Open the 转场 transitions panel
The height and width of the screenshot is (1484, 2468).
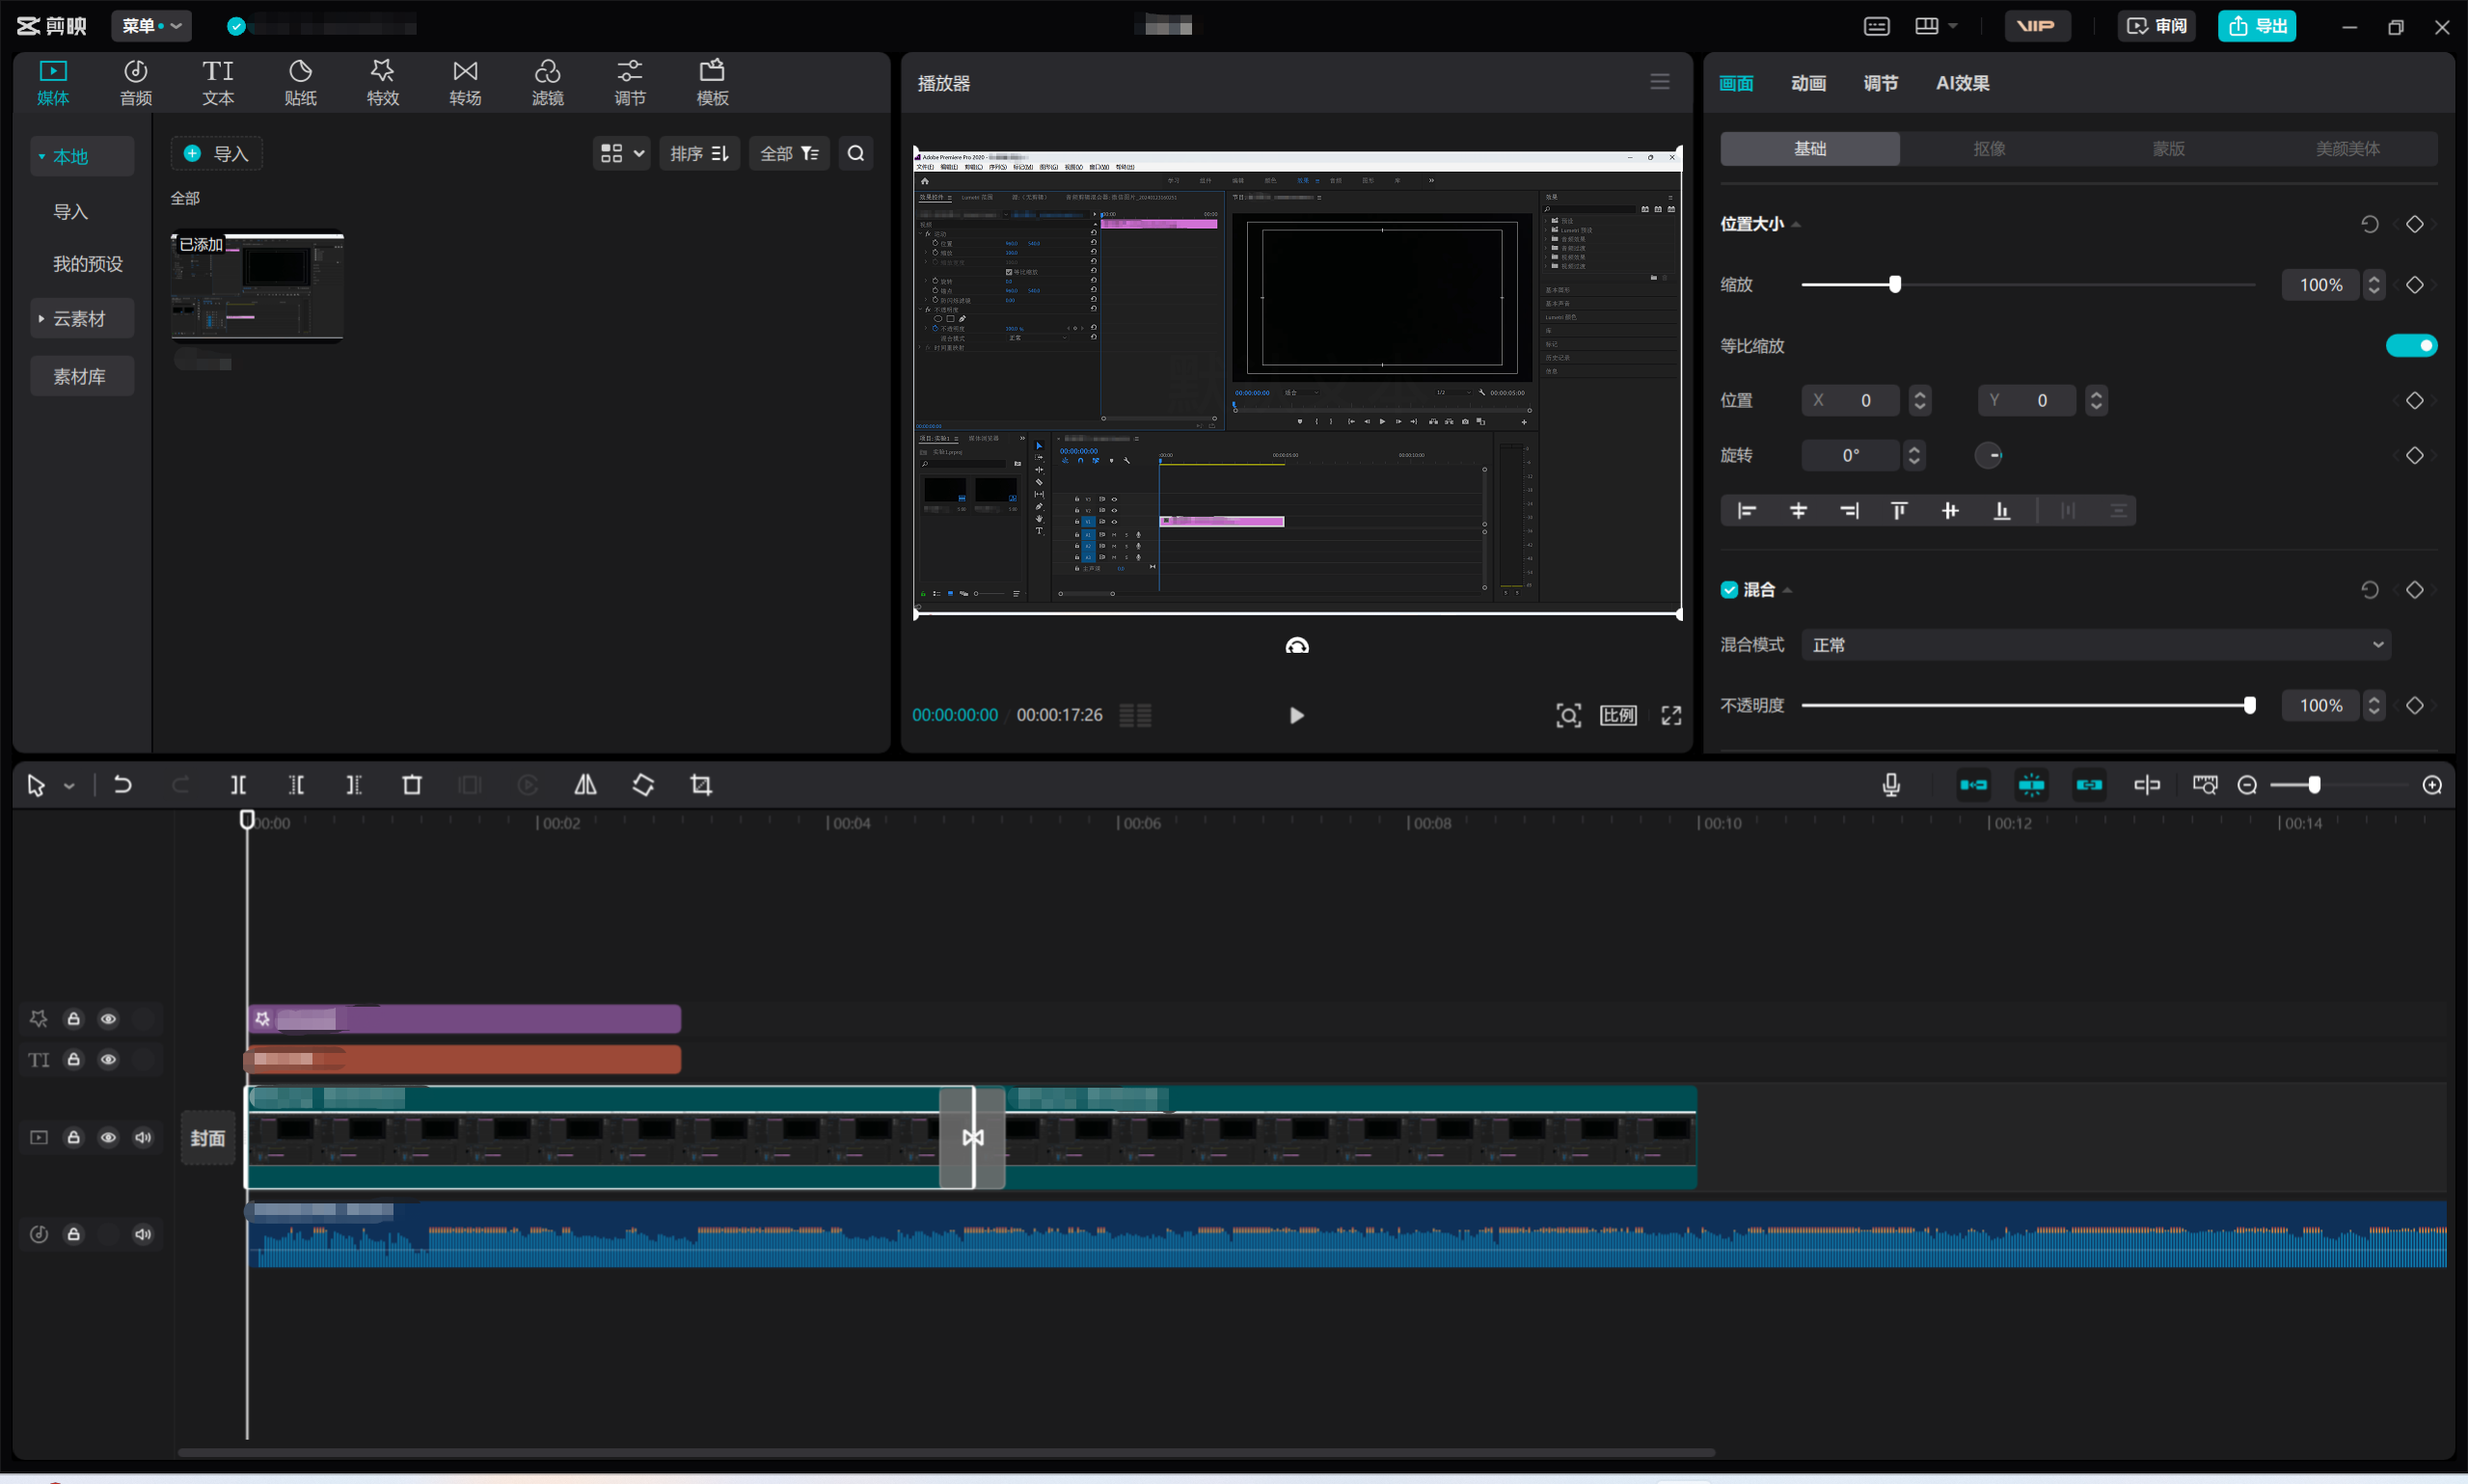coord(465,82)
